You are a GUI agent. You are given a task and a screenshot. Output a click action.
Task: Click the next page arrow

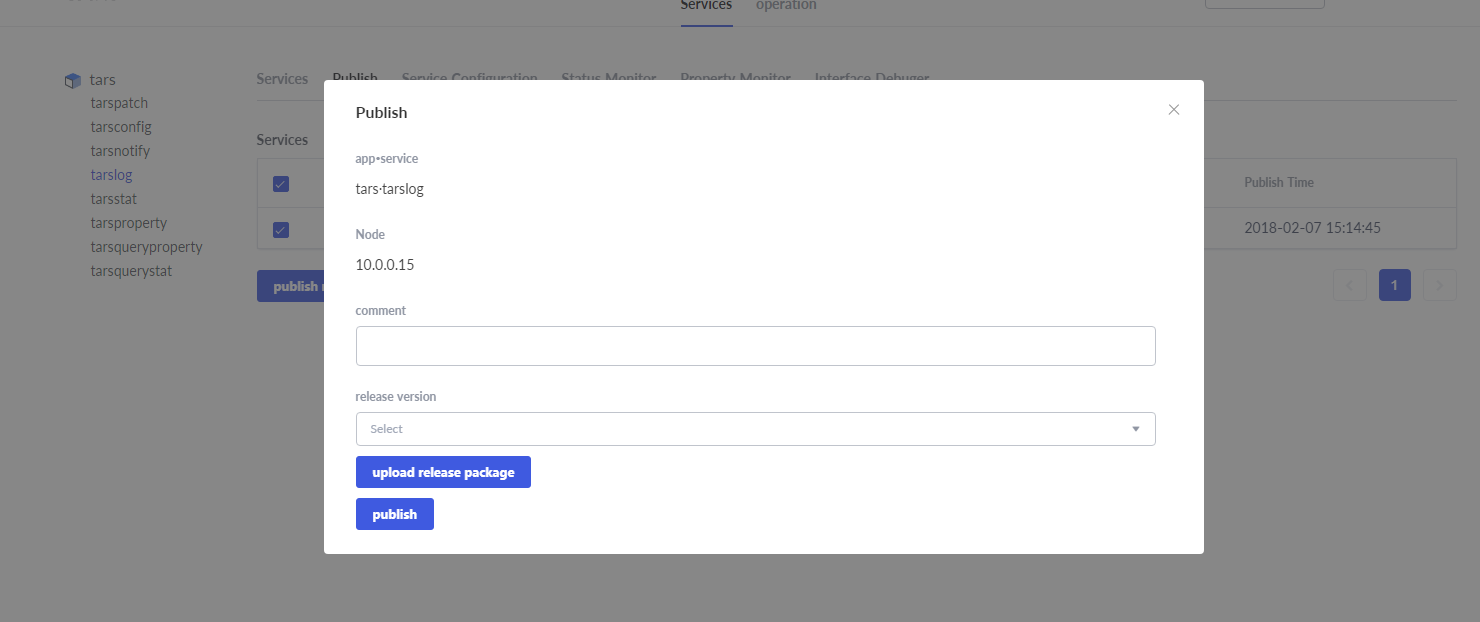(x=1439, y=285)
